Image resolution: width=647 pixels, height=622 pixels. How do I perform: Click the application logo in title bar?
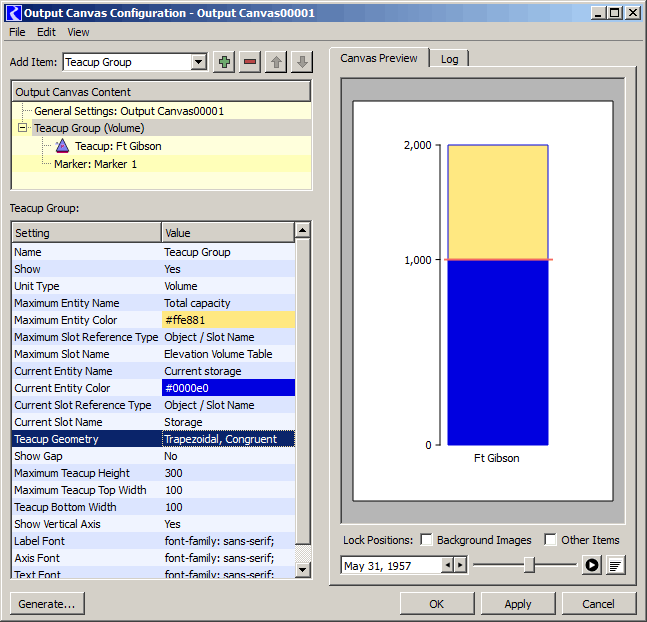click(x=14, y=13)
